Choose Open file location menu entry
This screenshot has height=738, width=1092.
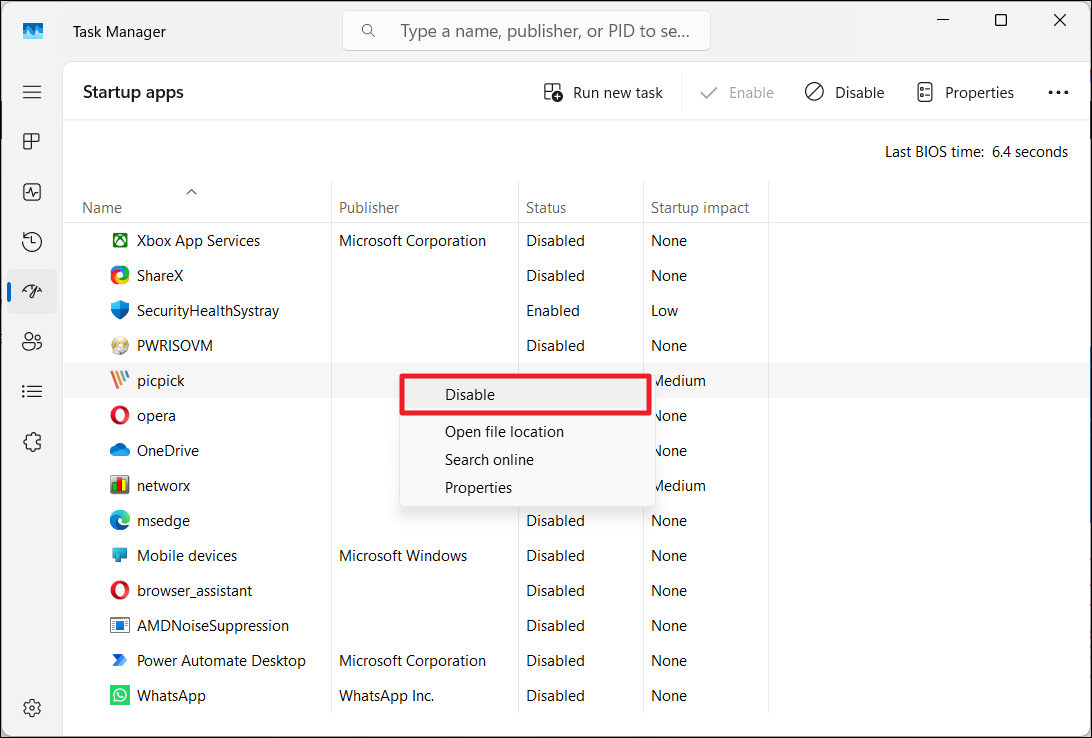[x=504, y=432]
